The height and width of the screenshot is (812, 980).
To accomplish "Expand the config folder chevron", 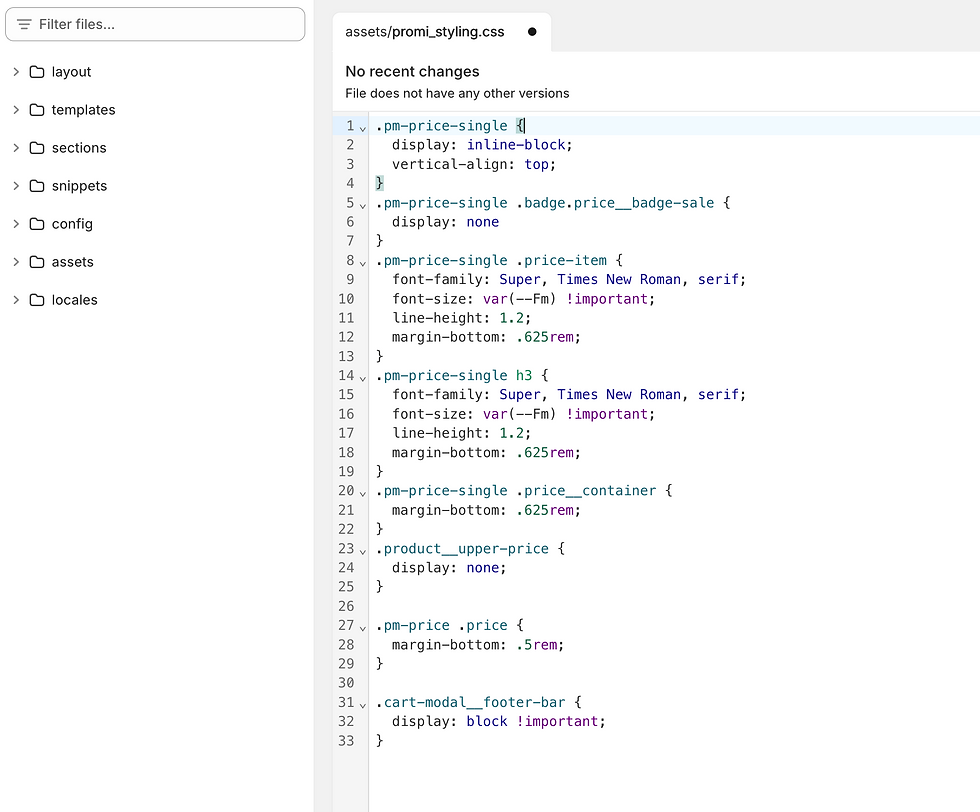I will coord(16,224).
